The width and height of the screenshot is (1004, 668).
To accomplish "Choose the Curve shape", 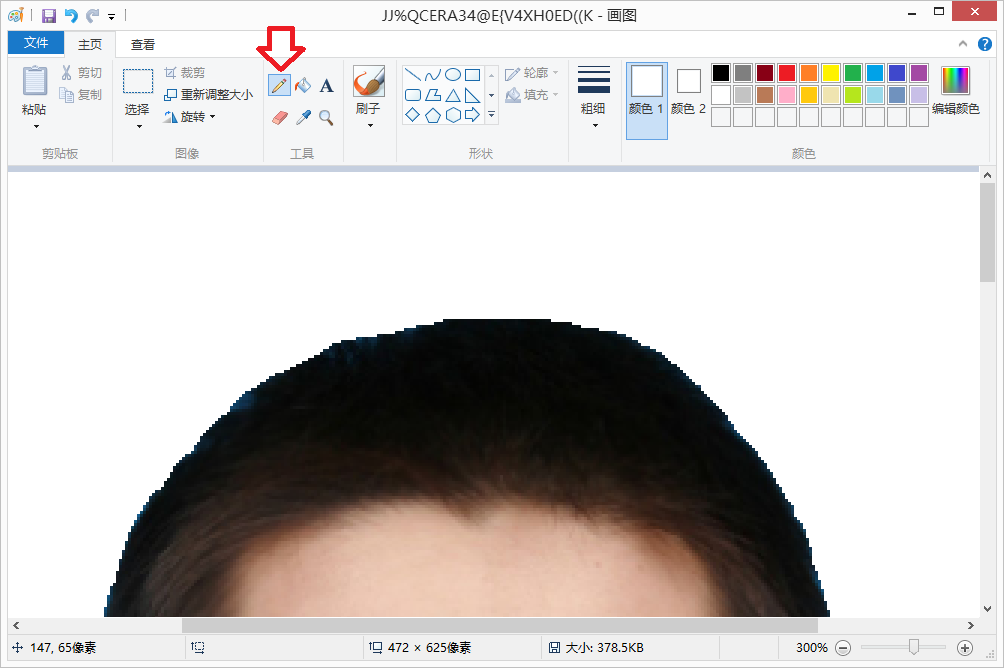I will (x=433, y=75).
